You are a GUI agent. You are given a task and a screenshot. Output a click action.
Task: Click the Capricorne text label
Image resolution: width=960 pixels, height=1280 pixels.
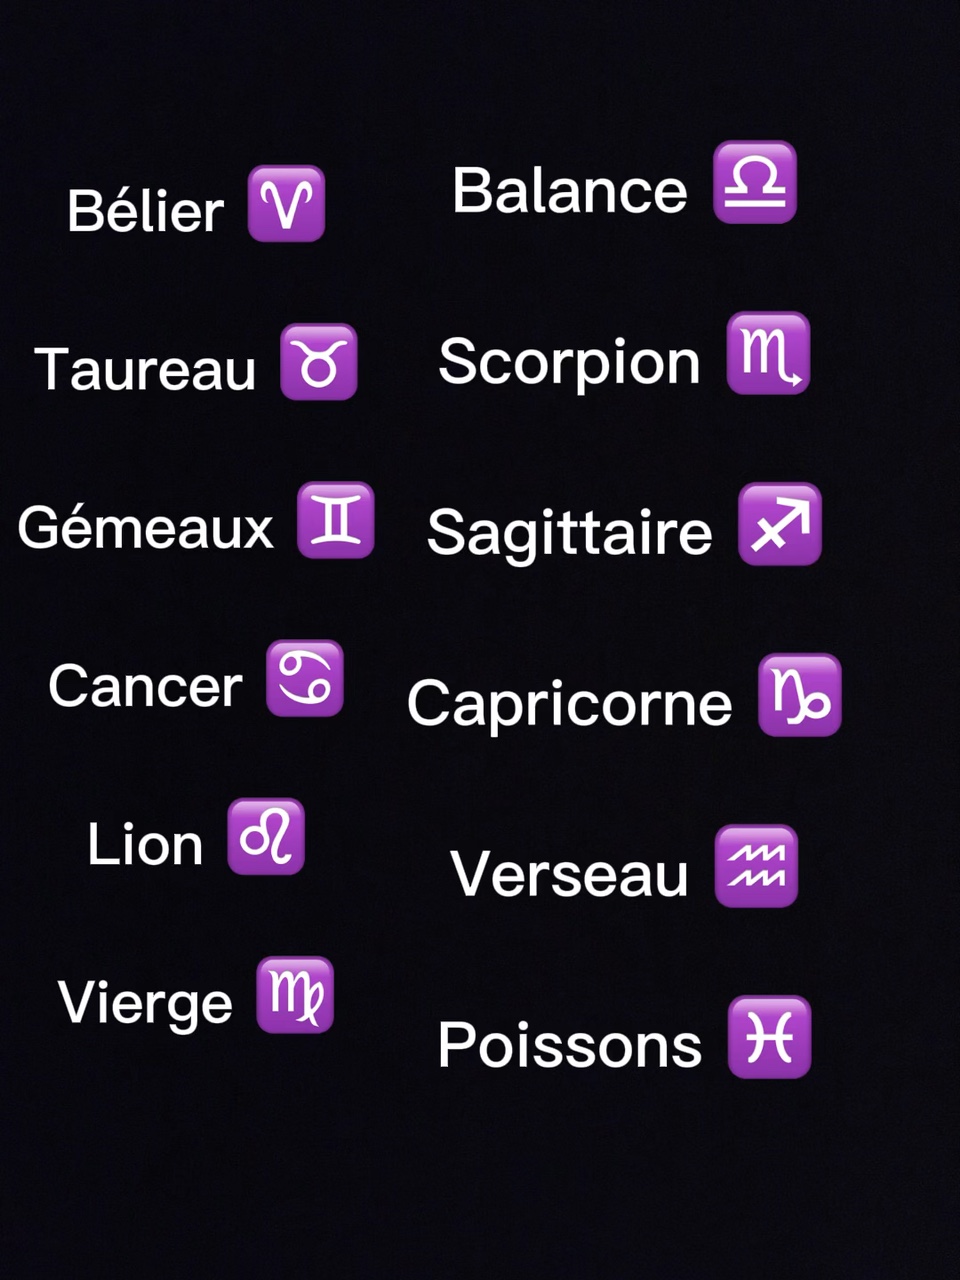coord(569,703)
